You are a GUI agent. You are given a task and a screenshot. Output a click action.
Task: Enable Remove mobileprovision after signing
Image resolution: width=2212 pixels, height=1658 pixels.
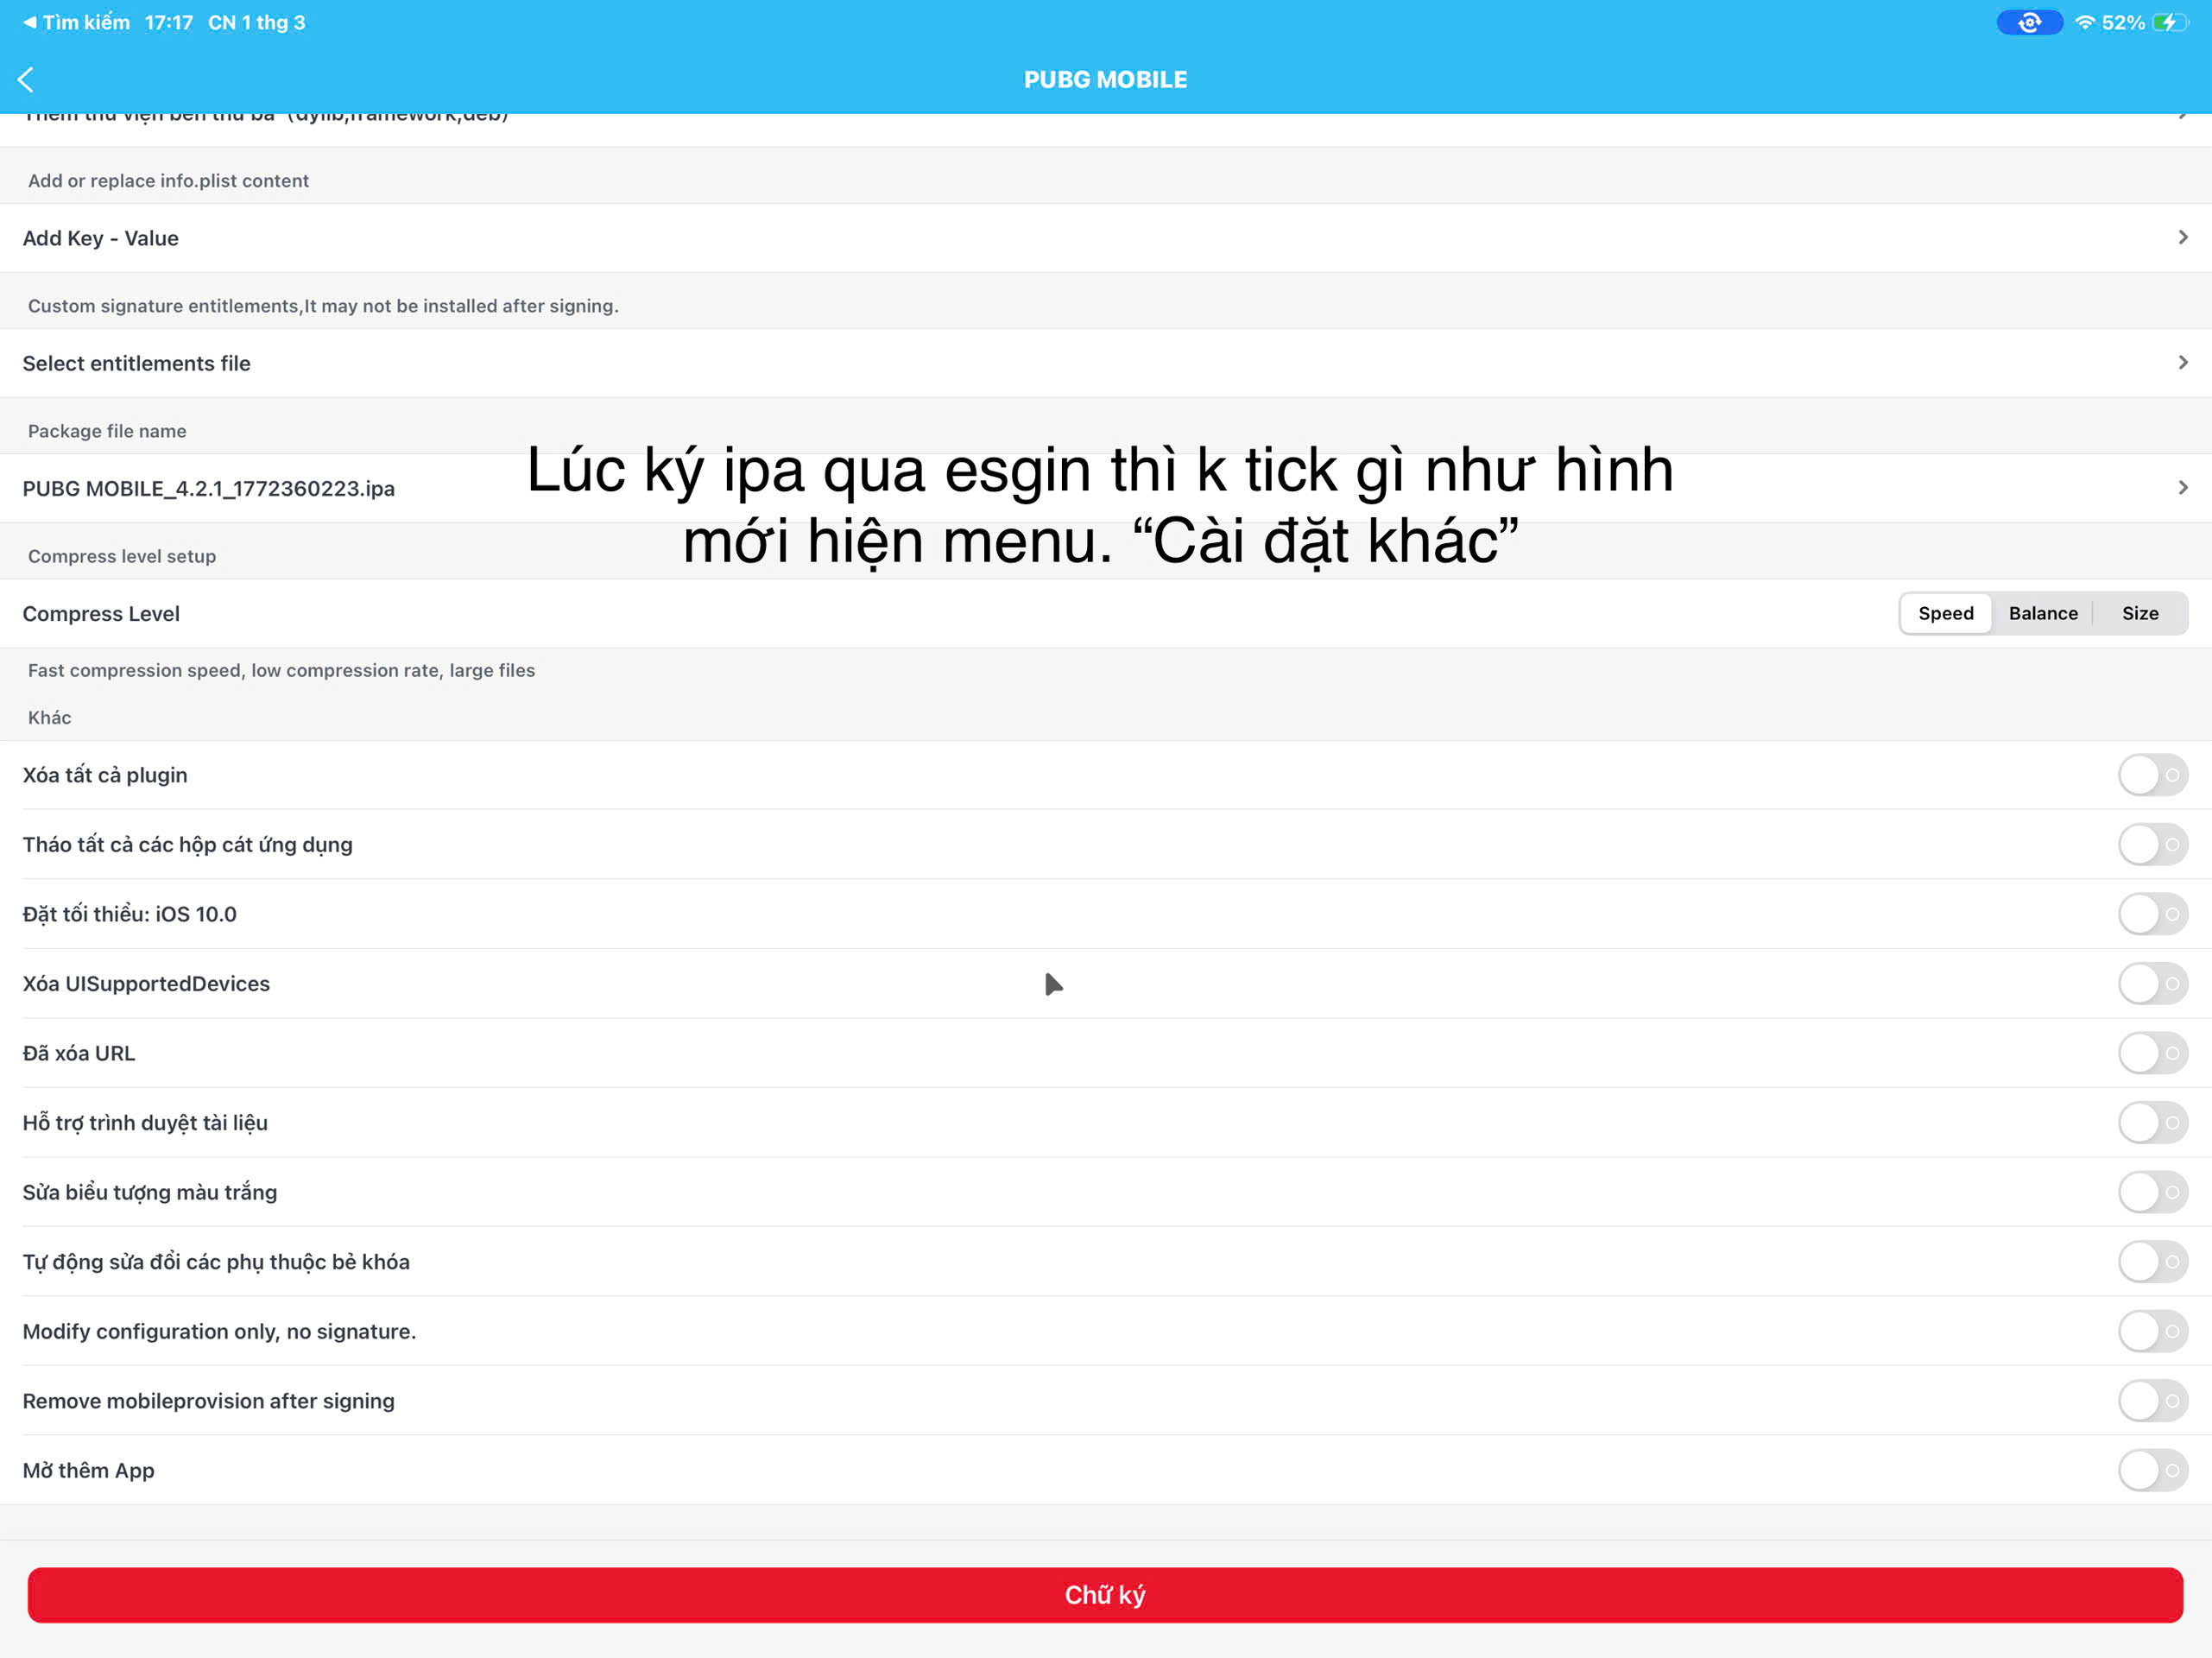(2152, 1400)
